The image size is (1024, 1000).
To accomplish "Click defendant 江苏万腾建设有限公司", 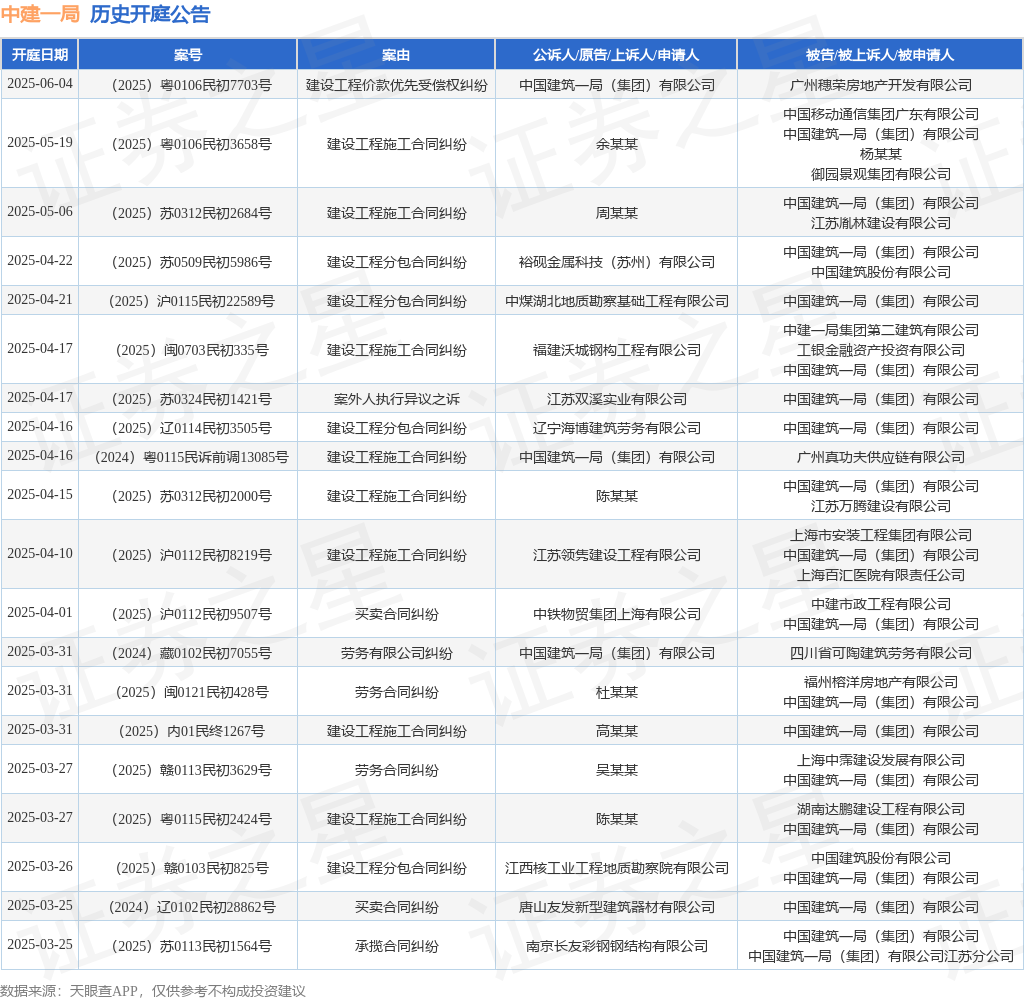I will click(880, 507).
